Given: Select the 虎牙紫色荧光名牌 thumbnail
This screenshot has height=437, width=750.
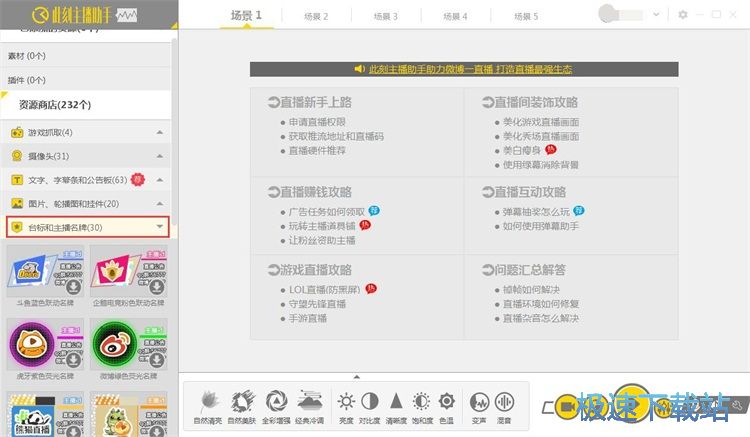Looking at the screenshot, I should (45, 344).
